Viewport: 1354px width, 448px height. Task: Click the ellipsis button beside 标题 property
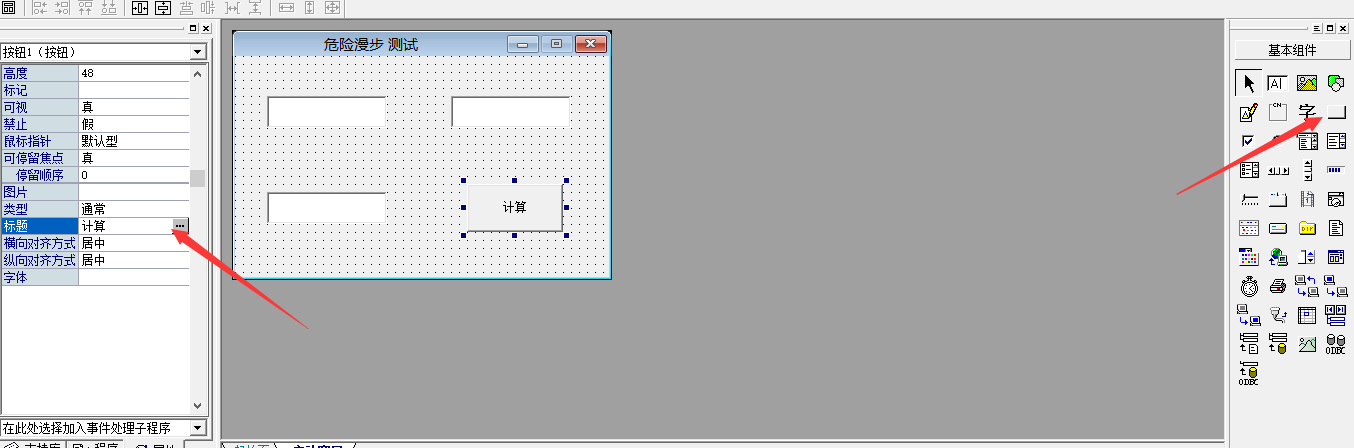click(x=179, y=226)
